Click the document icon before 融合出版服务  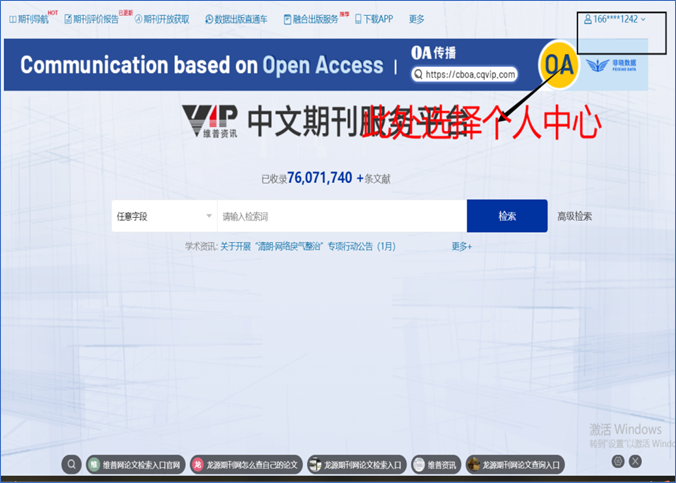click(x=288, y=19)
